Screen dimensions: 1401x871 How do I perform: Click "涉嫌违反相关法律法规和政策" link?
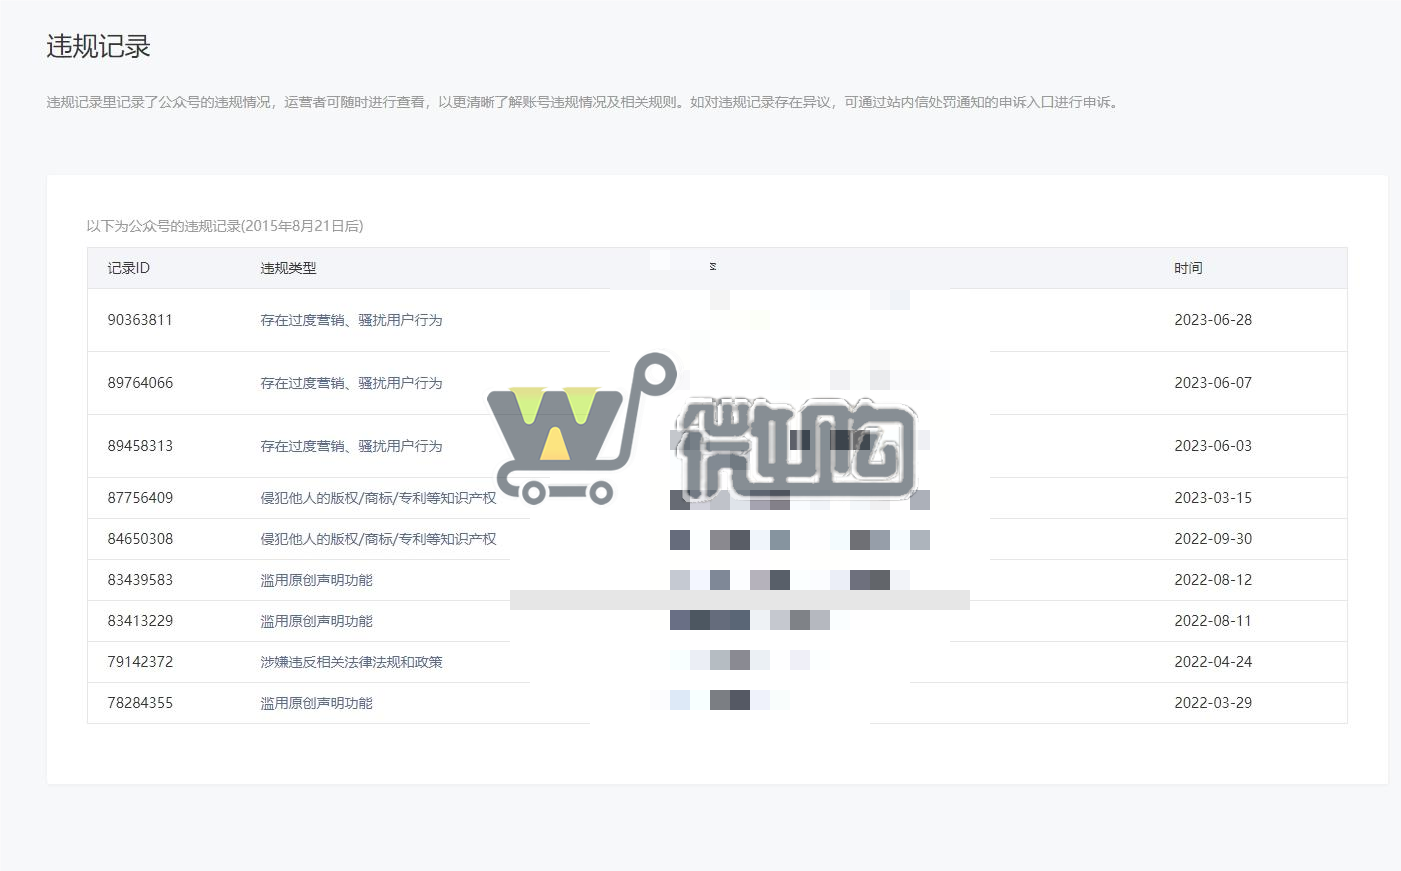coord(352,662)
